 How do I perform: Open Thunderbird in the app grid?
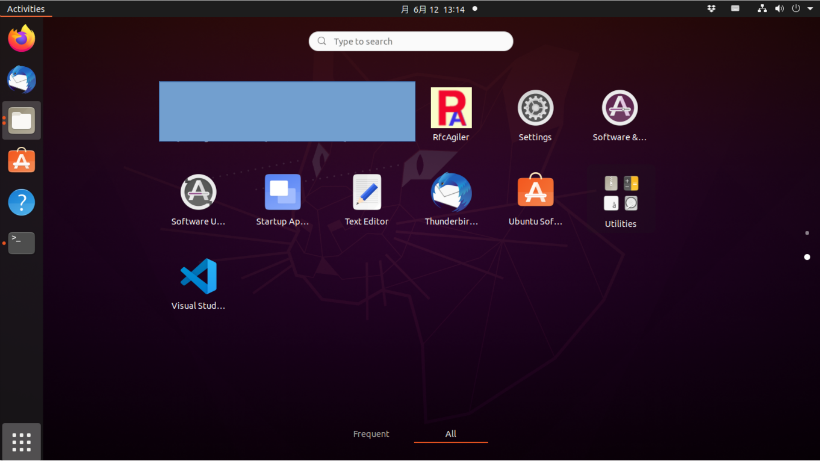click(451, 198)
